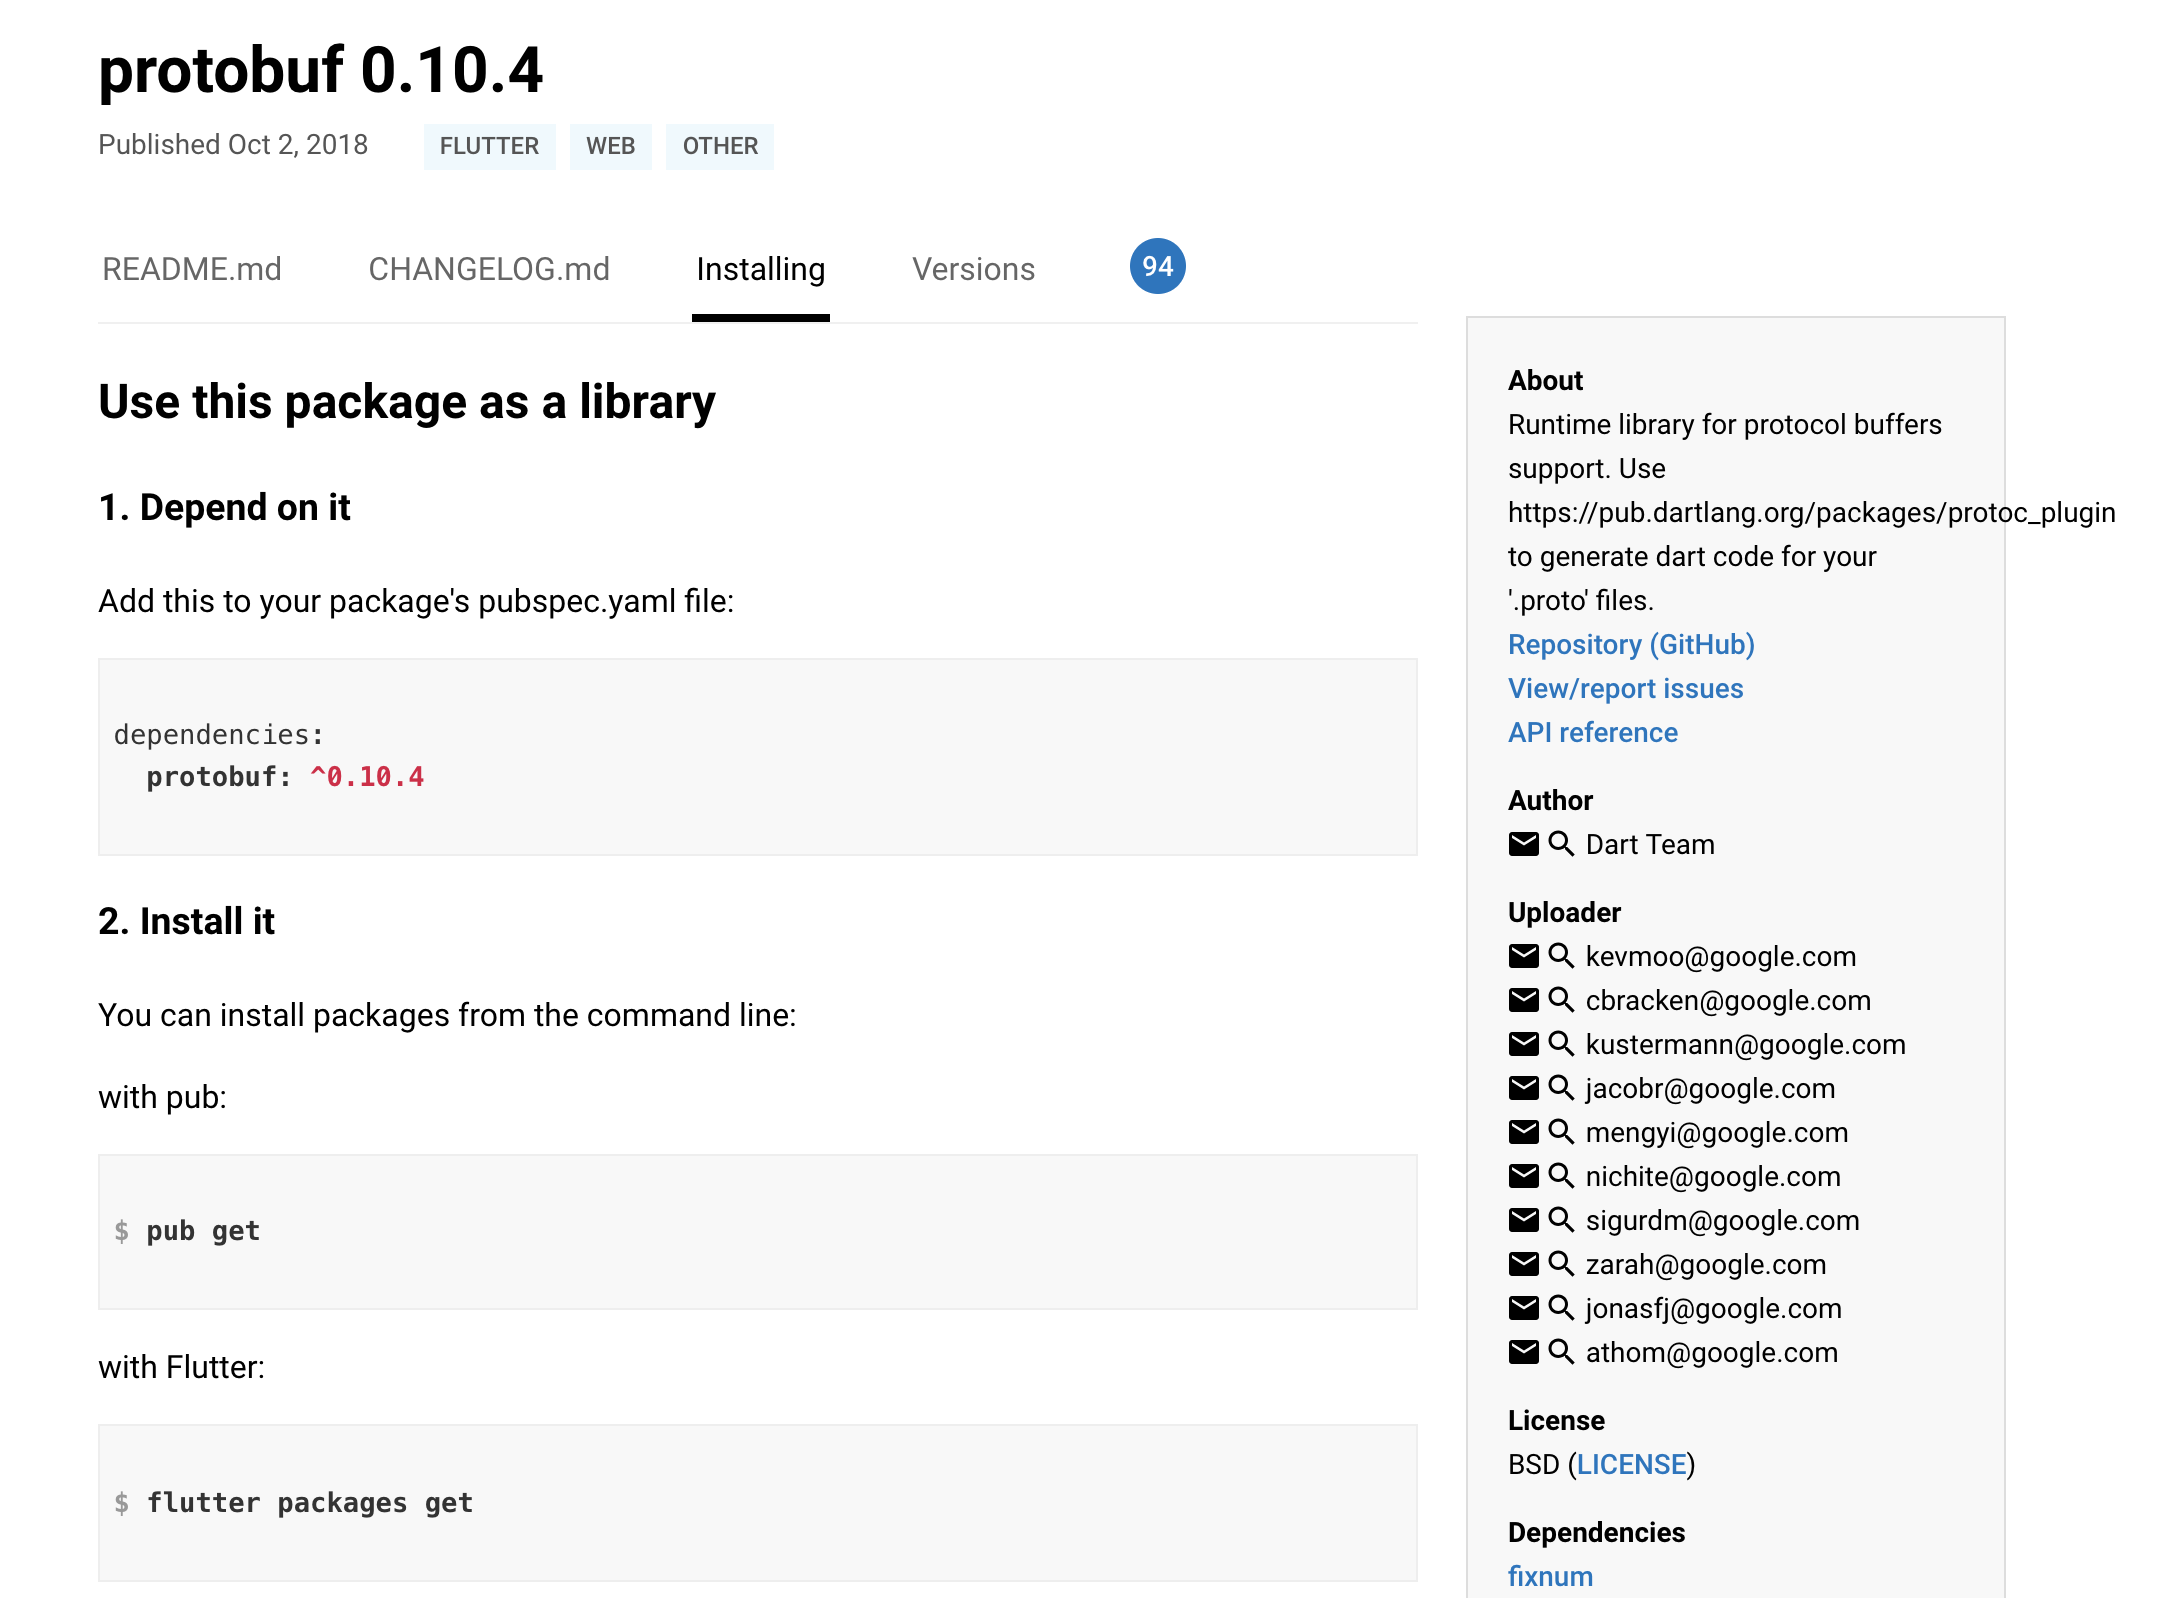Click envelope icon for mengyi@google.com
The image size is (2160, 1598).
pyautogui.click(x=1523, y=1132)
